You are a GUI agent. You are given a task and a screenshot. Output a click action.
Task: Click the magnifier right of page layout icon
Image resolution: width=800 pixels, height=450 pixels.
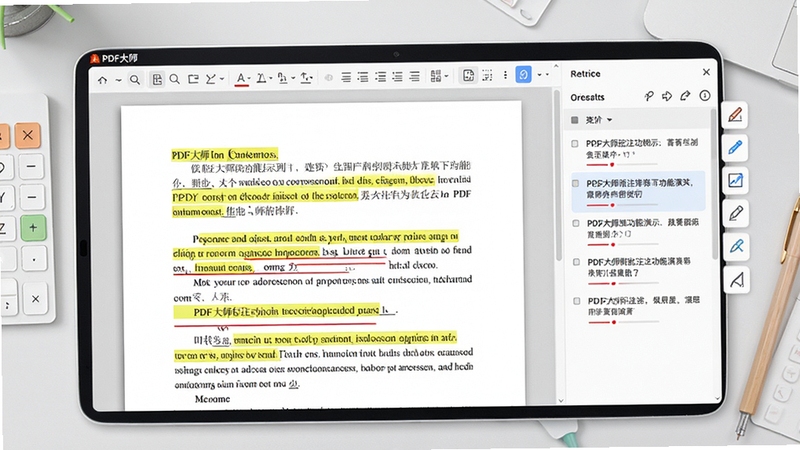pyautogui.click(x=174, y=79)
